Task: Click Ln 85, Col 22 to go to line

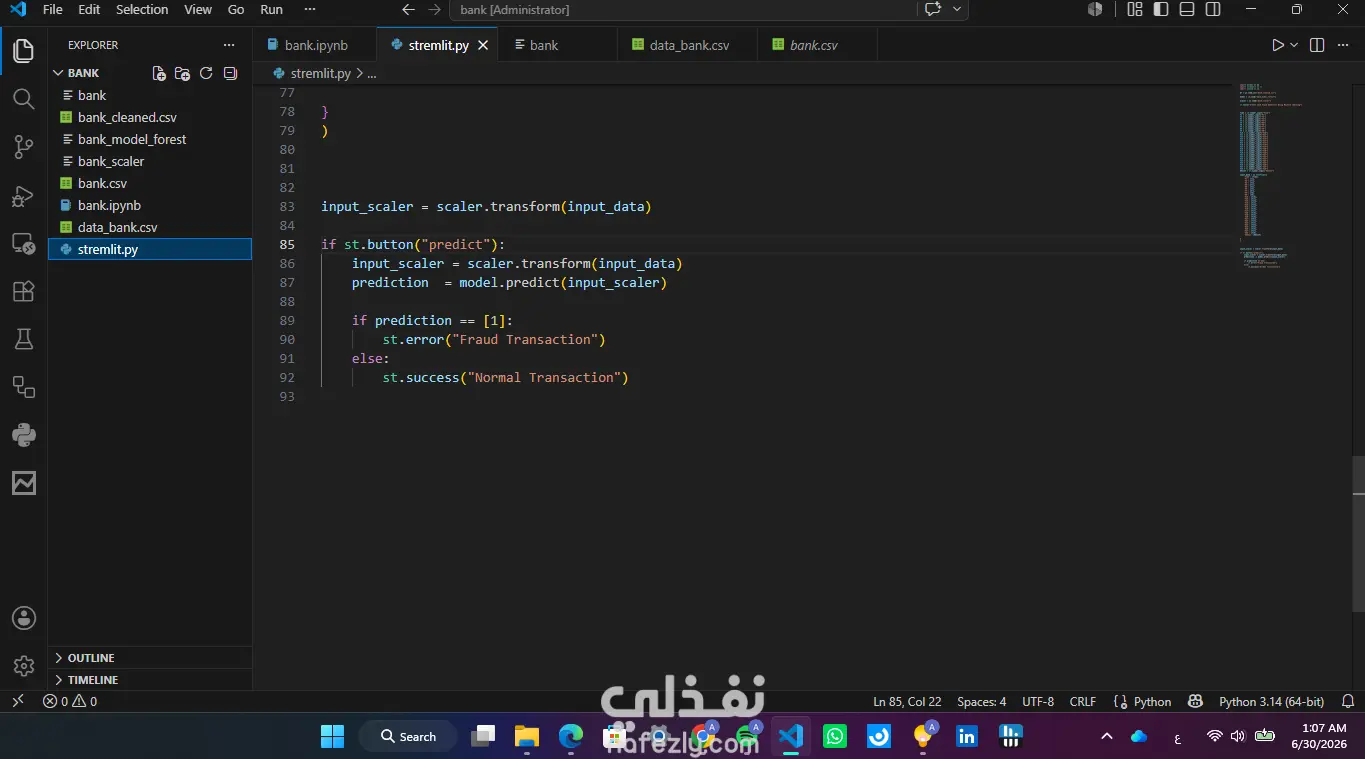Action: [907, 701]
